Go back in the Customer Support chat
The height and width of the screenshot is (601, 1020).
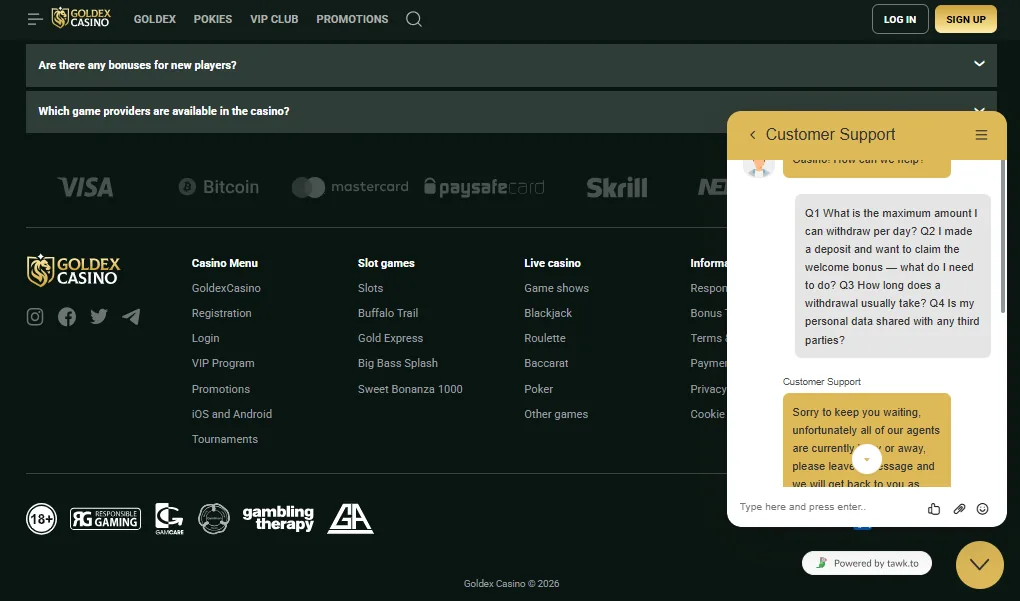[753, 135]
